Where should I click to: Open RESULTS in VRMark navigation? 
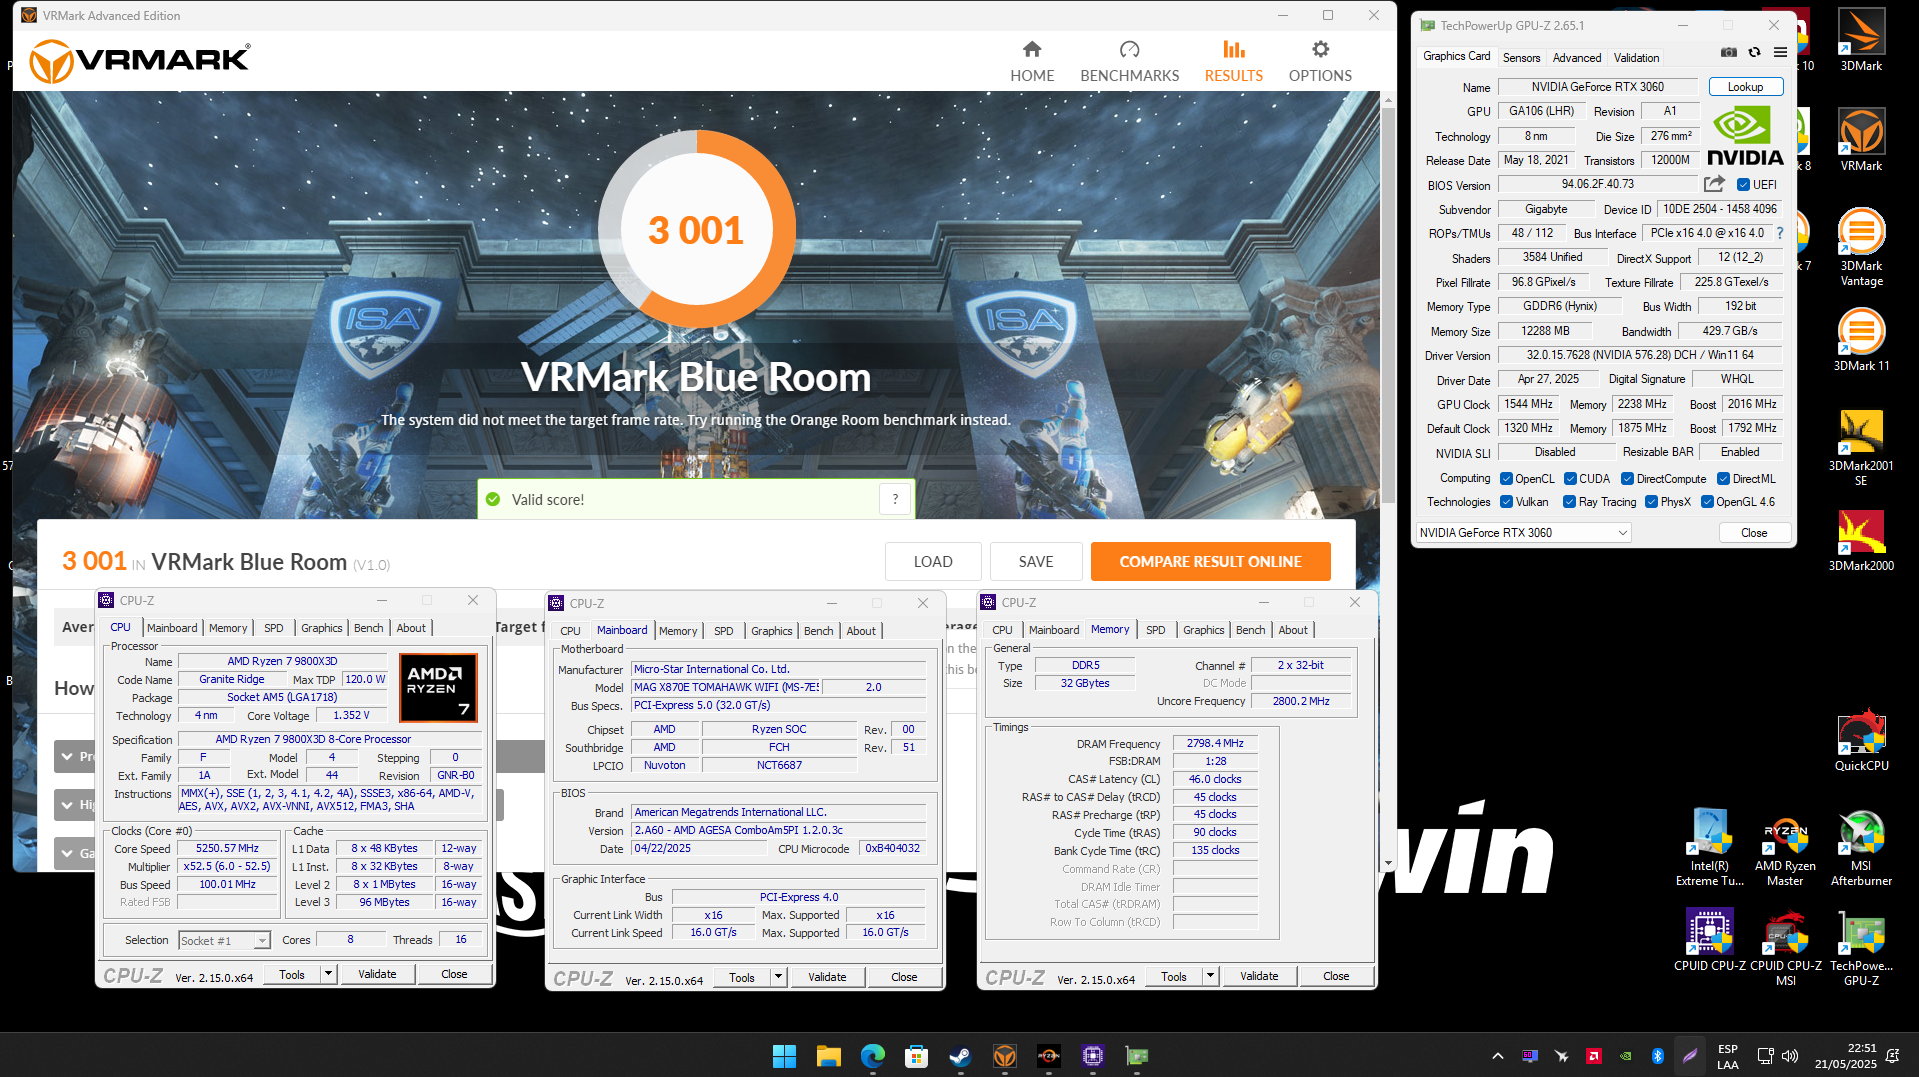click(1233, 62)
